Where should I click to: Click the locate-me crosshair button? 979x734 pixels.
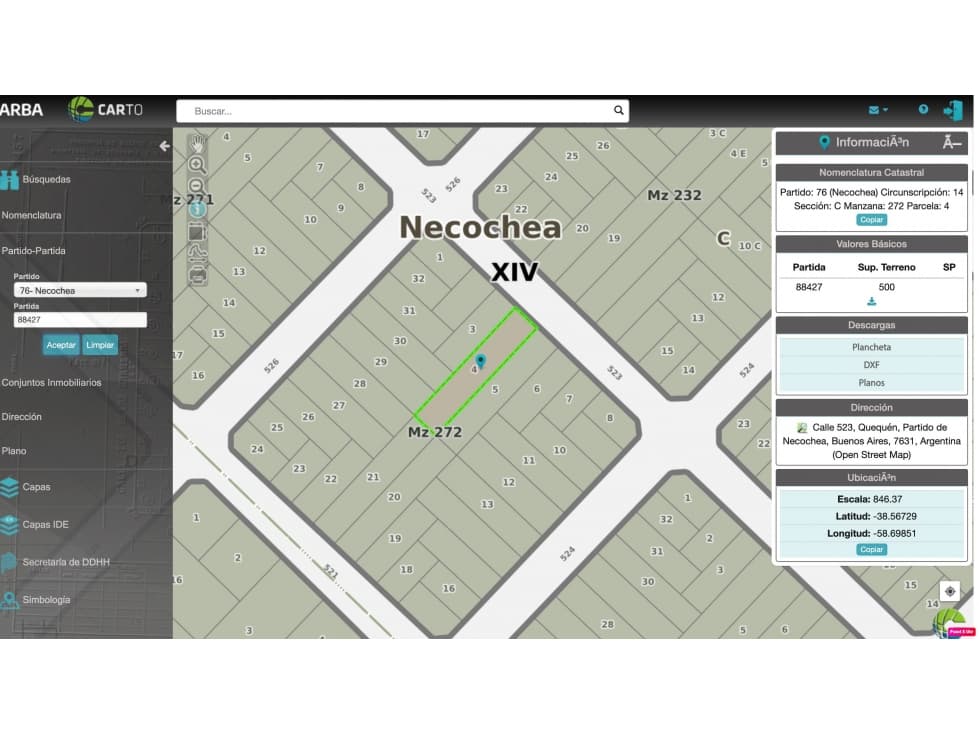950,591
